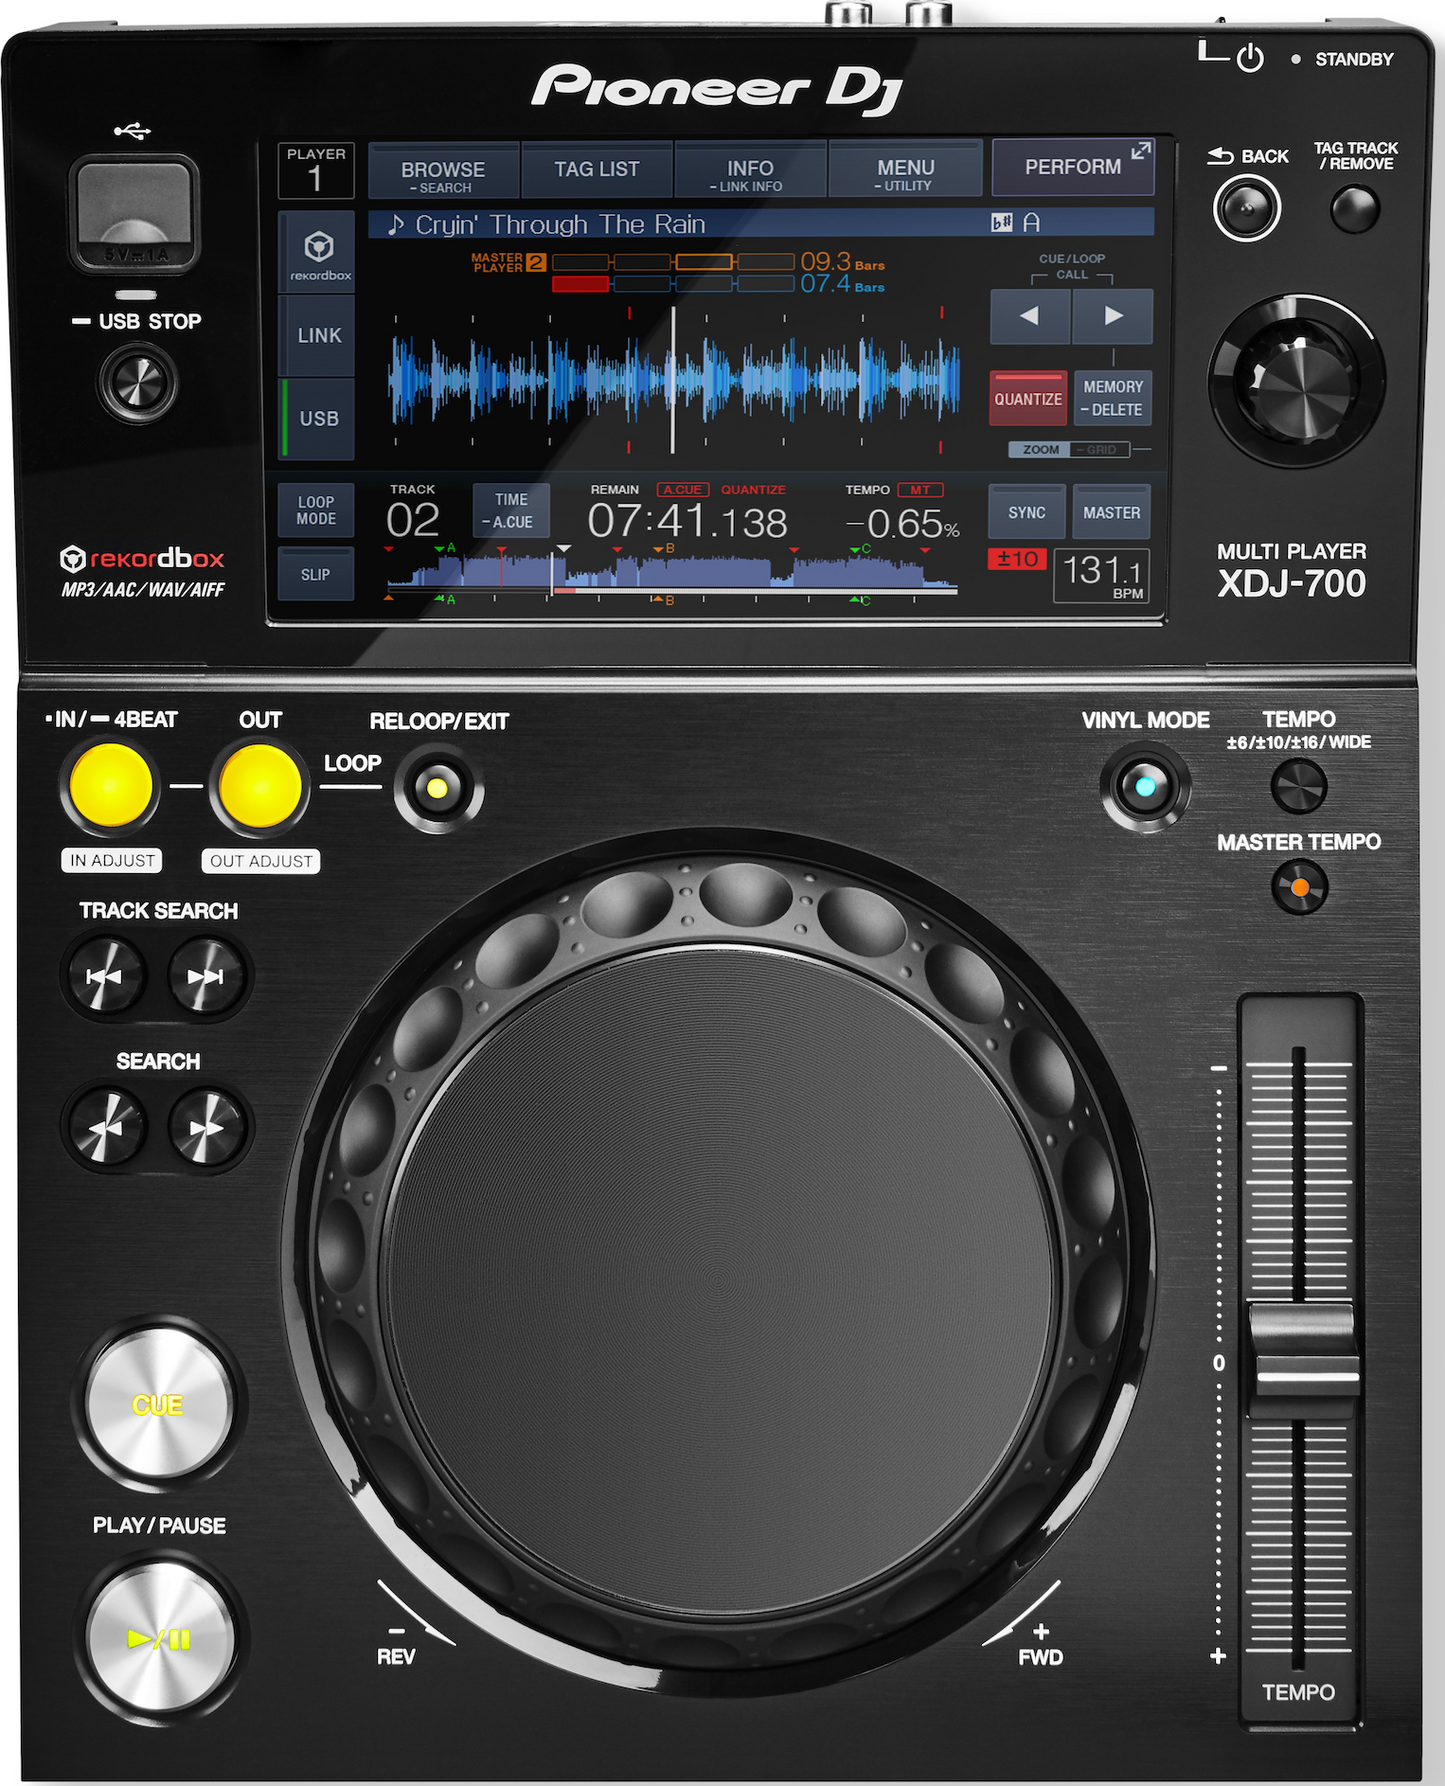Tap the 131.1 BPM display
The image size is (1445, 1786).
click(x=1101, y=575)
